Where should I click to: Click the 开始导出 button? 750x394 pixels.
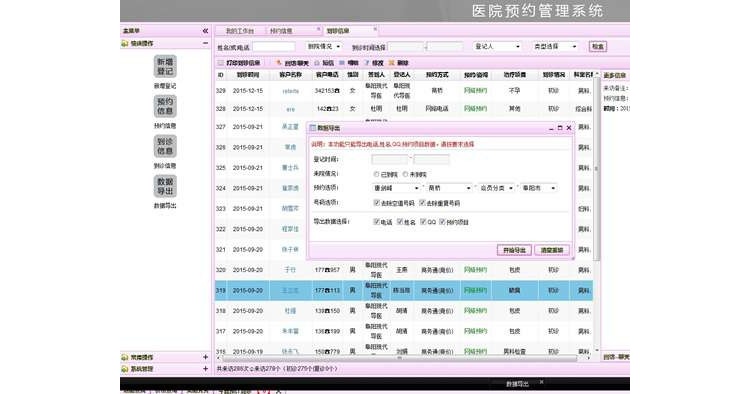pyautogui.click(x=514, y=250)
